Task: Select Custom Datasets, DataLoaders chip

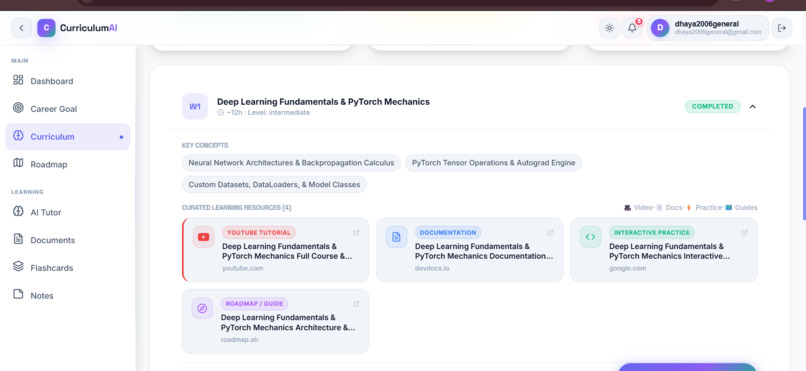Action: tap(274, 184)
